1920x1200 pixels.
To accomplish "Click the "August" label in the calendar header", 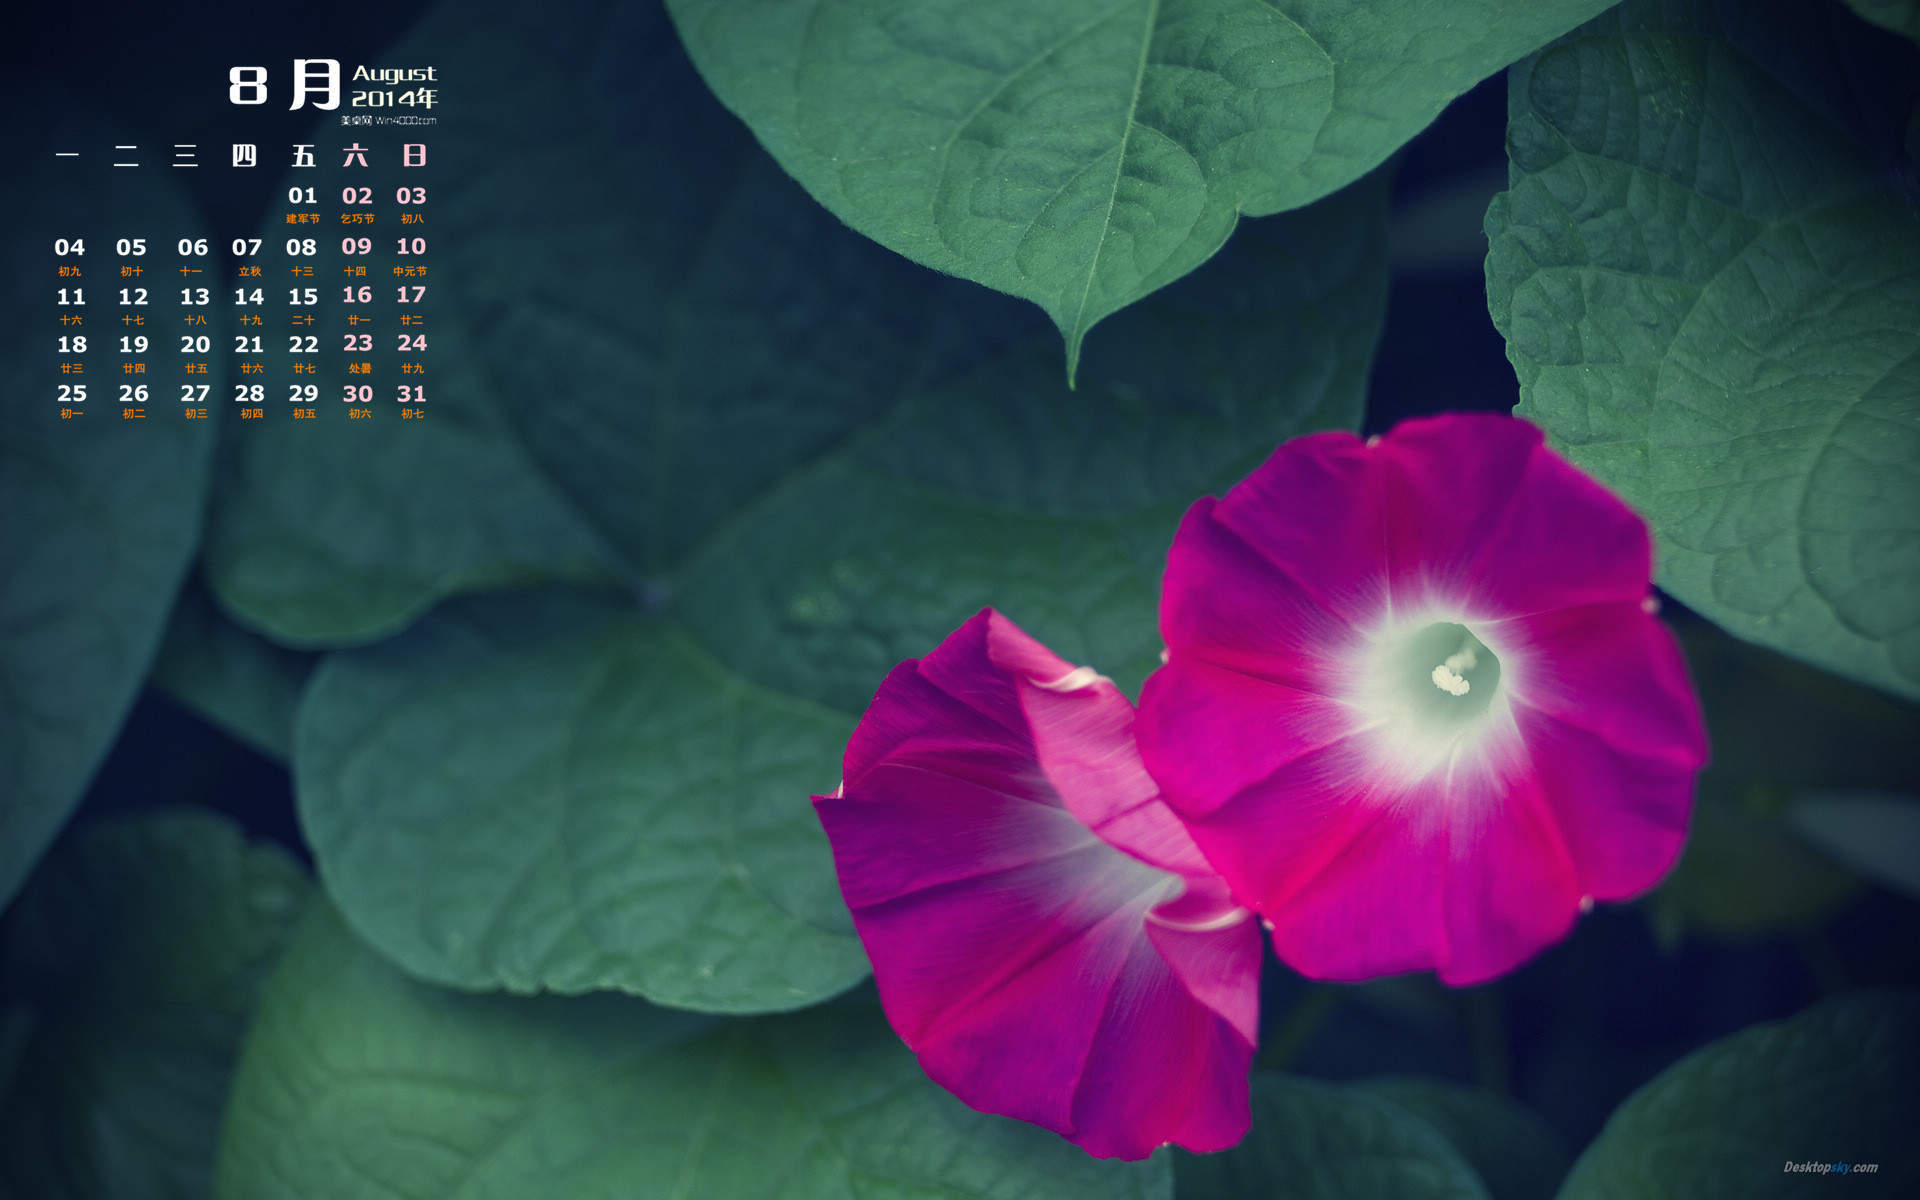I will pos(395,74).
